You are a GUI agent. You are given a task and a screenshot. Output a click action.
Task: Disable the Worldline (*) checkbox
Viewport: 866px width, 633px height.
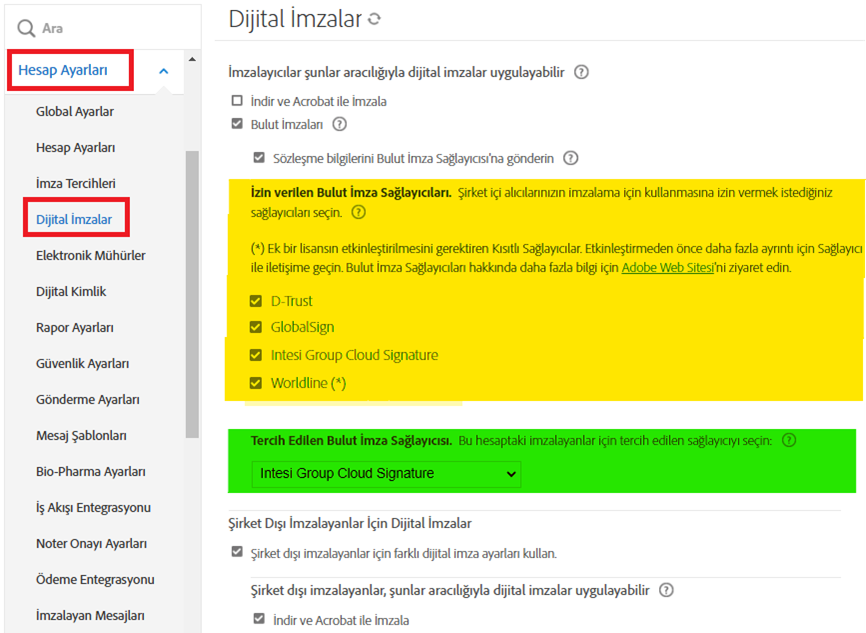click(x=254, y=382)
